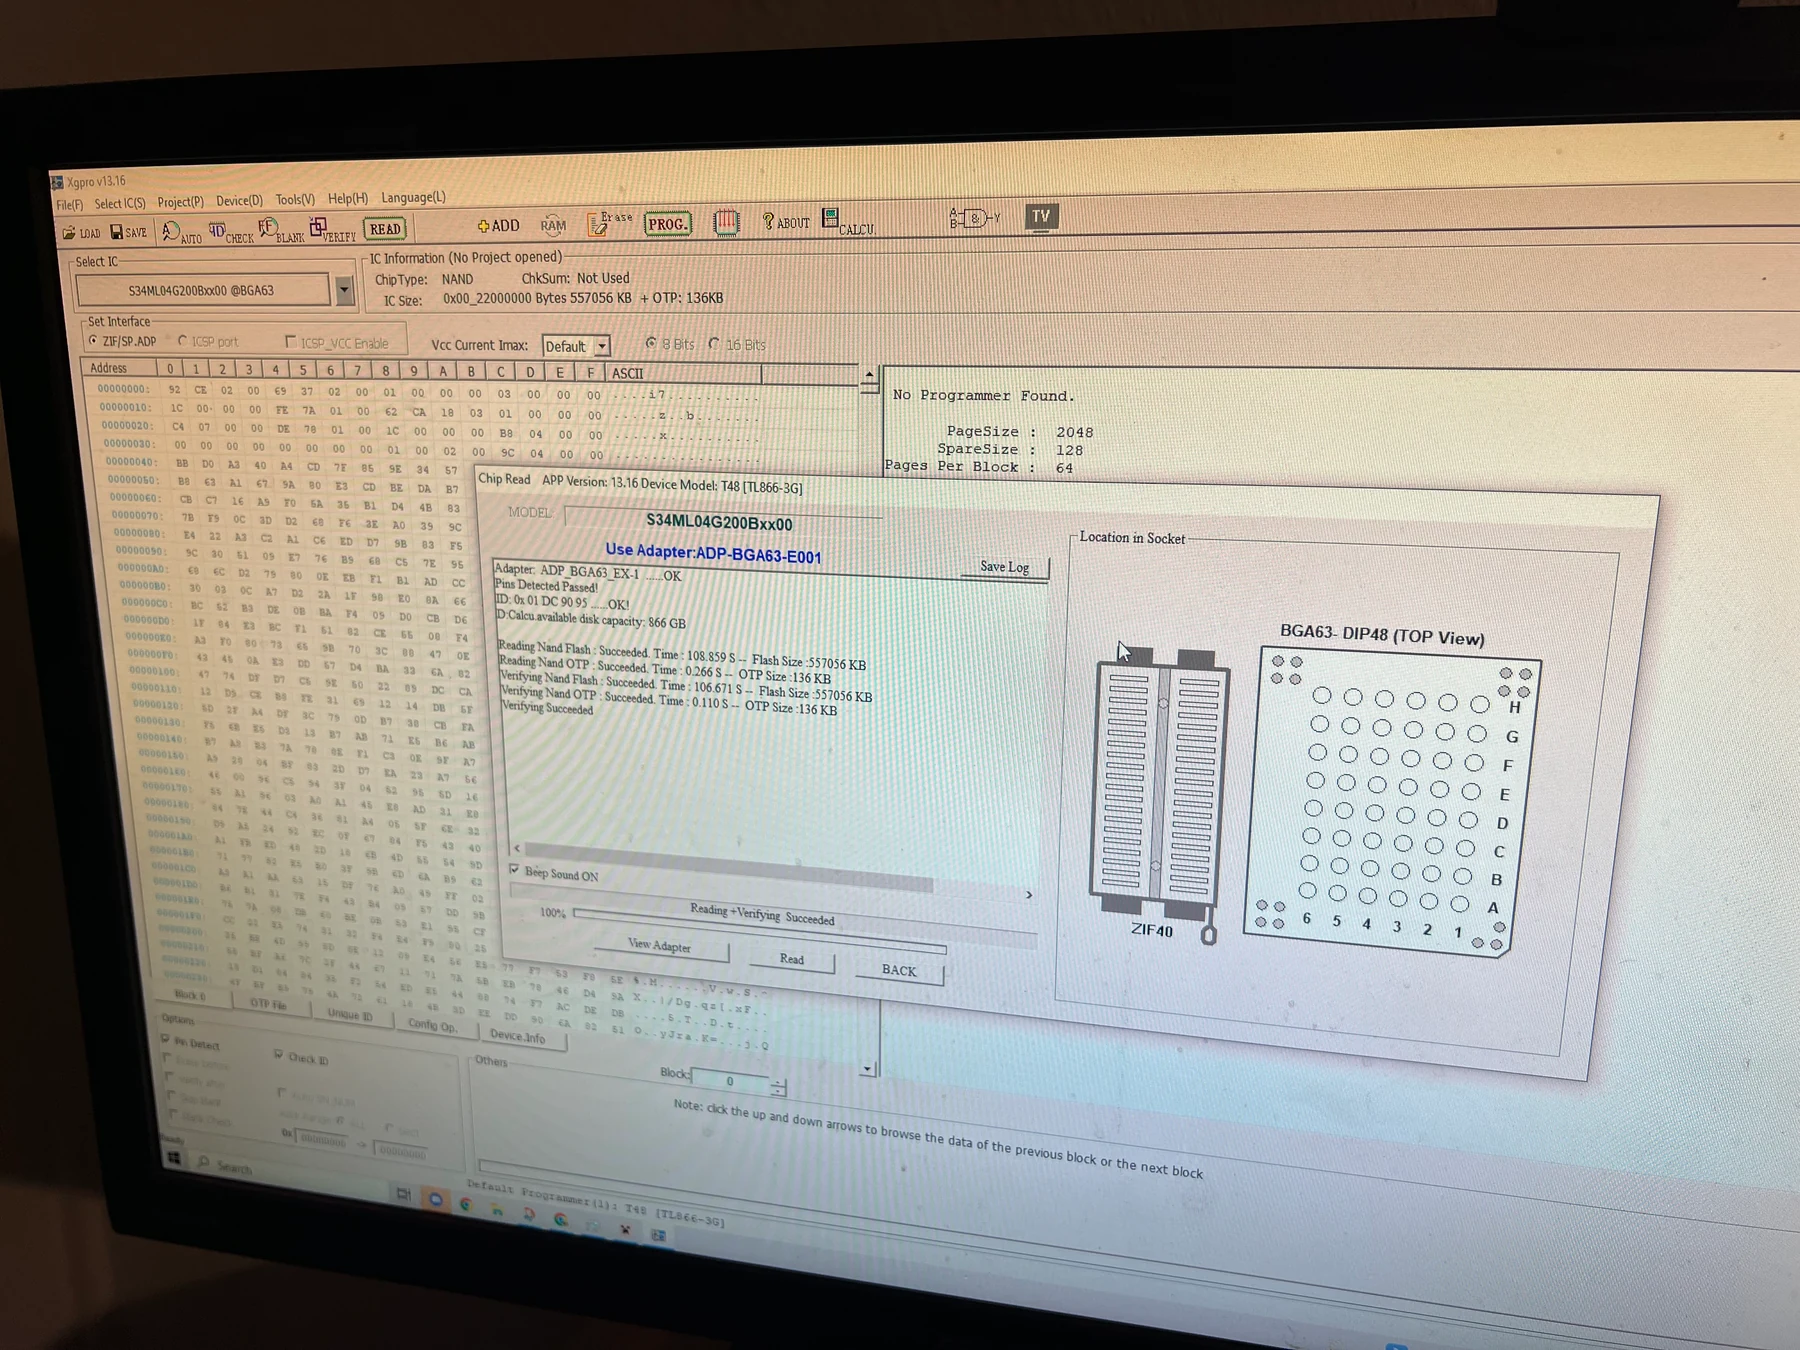Click the Windows Start button
The width and height of the screenshot is (1800, 1350).
(174, 1158)
